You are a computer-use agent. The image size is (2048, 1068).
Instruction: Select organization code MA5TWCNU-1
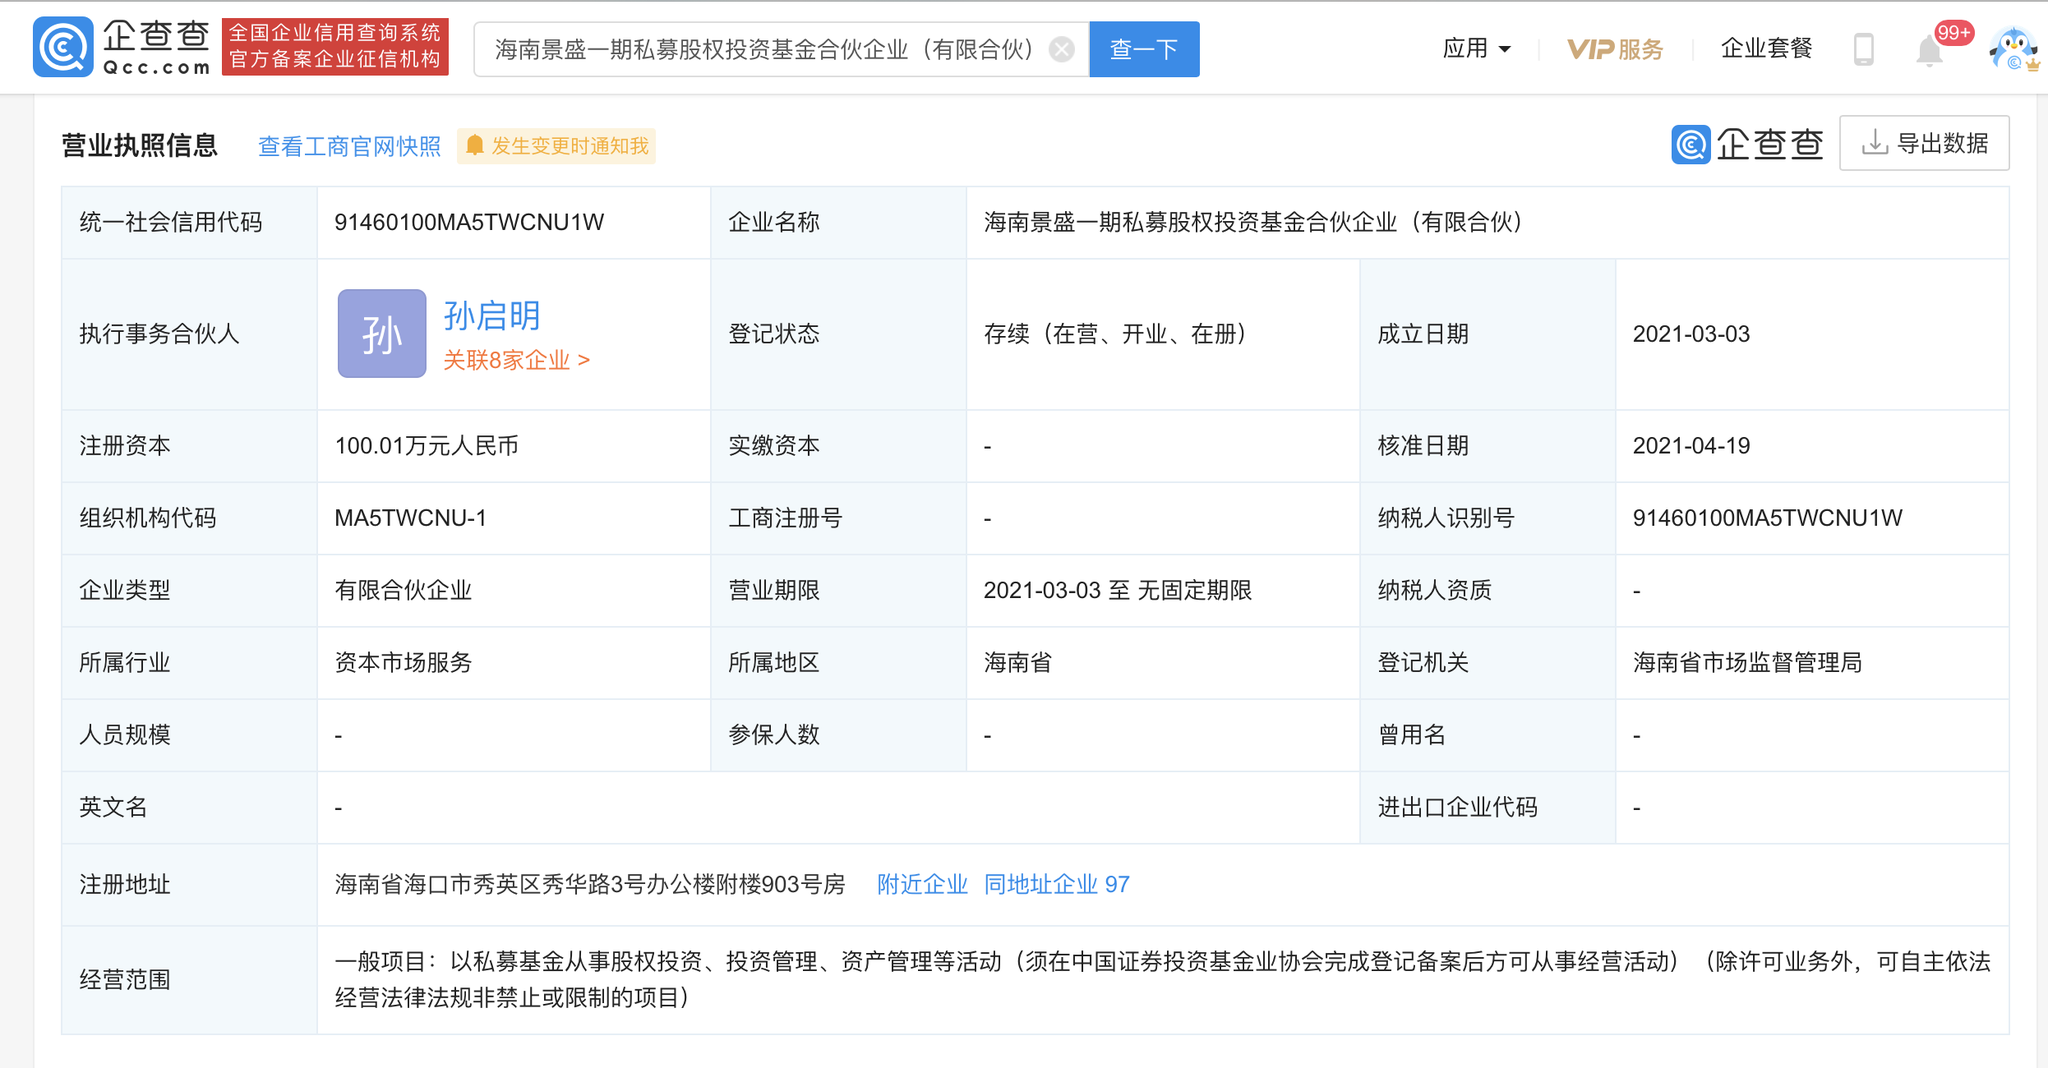pos(410,518)
